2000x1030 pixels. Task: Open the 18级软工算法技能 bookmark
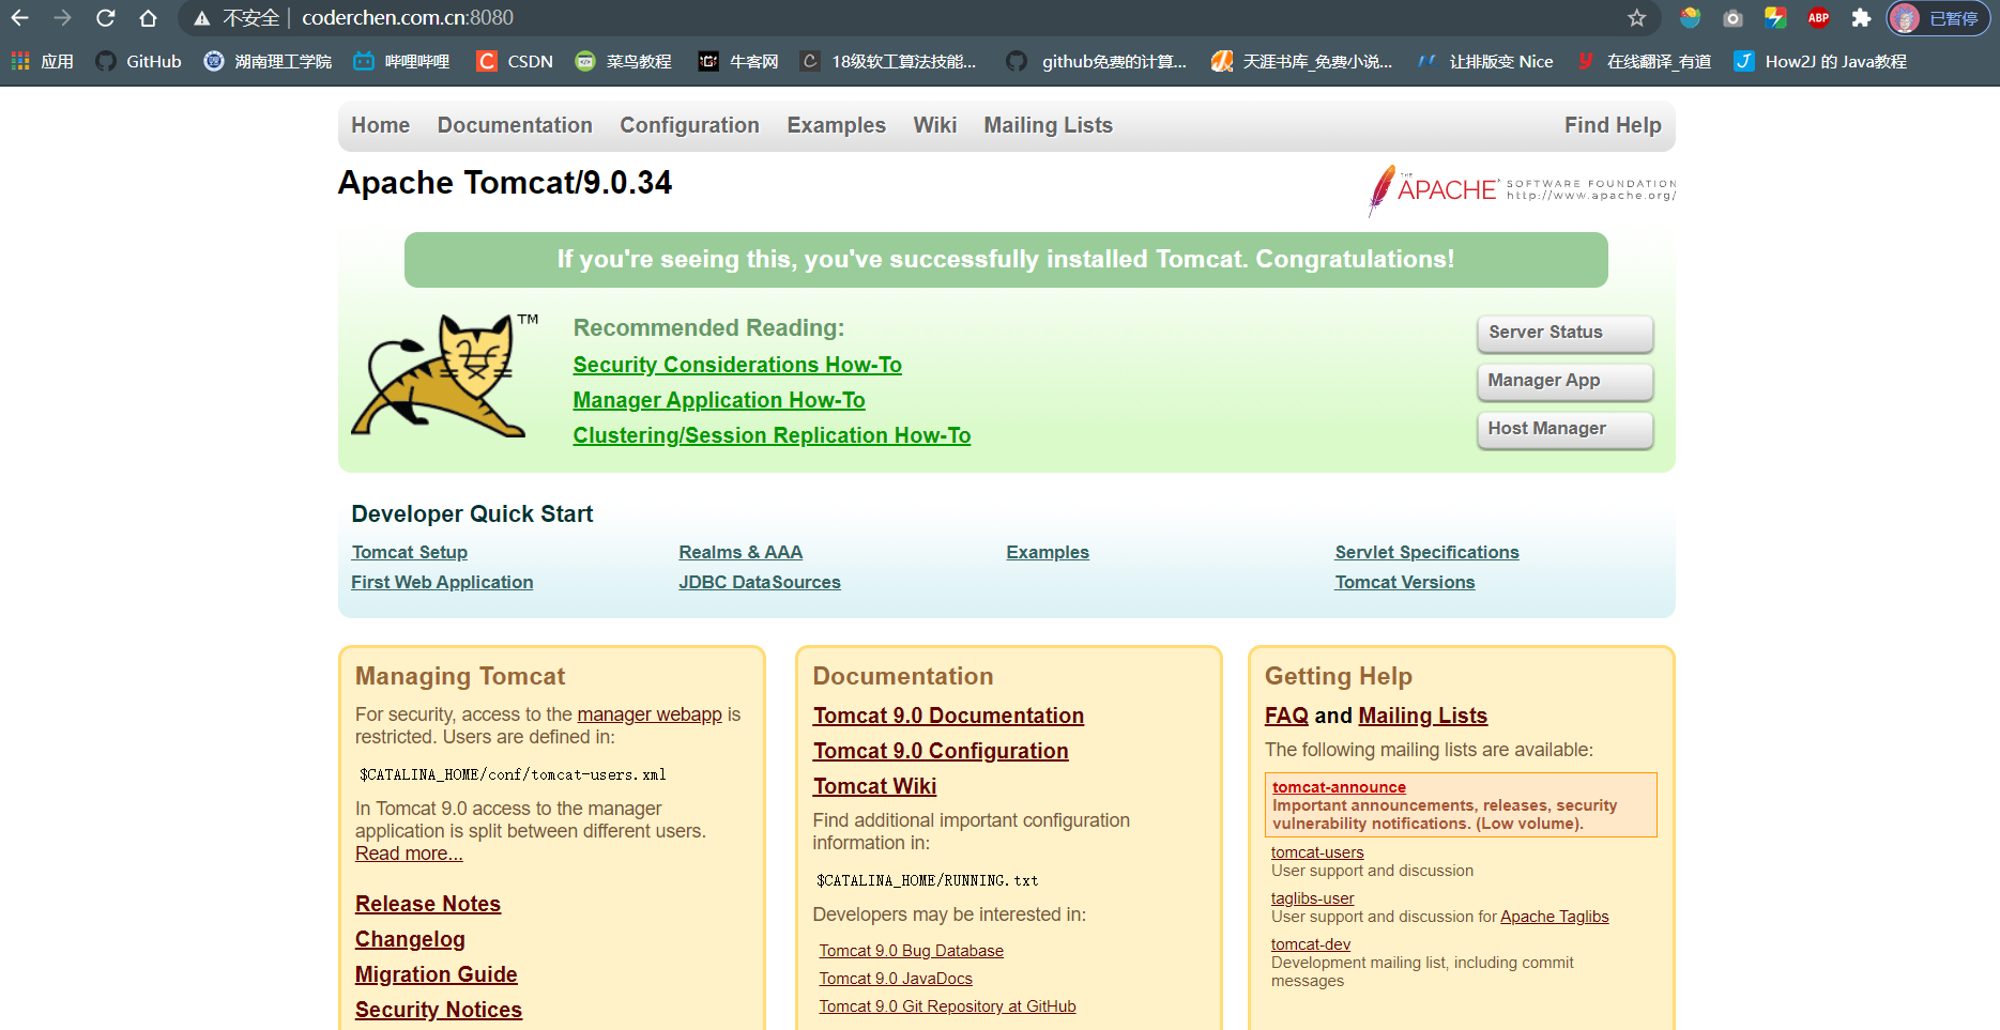(x=889, y=61)
